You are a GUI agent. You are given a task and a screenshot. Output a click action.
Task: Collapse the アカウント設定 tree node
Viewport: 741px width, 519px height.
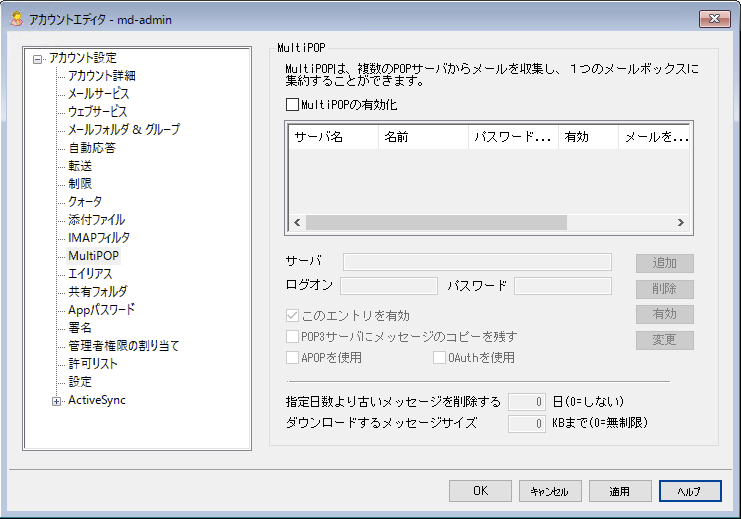(x=38, y=58)
